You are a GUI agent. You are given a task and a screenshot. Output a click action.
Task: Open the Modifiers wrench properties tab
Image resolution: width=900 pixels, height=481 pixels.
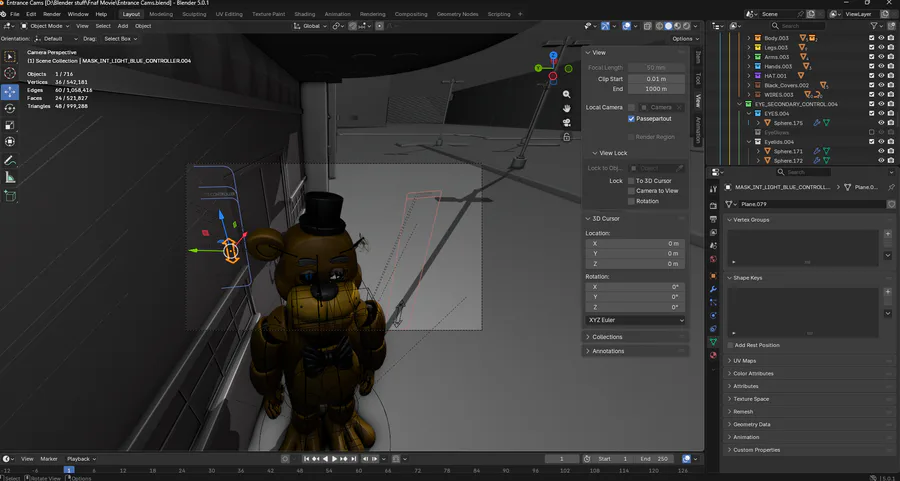tap(713, 289)
